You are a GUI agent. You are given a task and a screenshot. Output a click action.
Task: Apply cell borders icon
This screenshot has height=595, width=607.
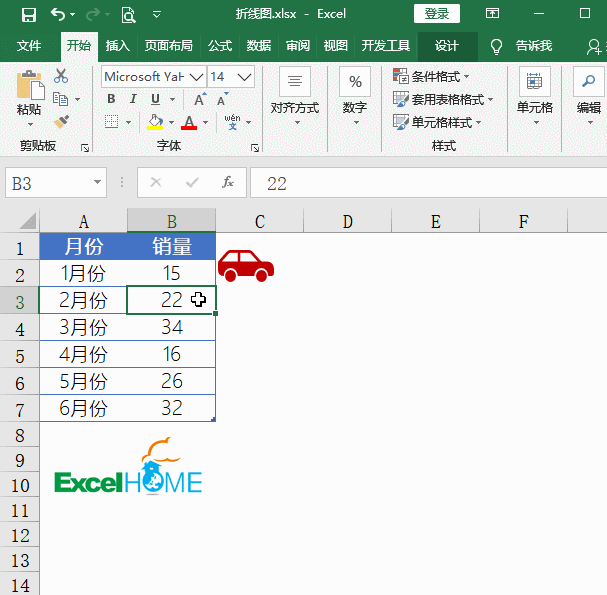(111, 122)
